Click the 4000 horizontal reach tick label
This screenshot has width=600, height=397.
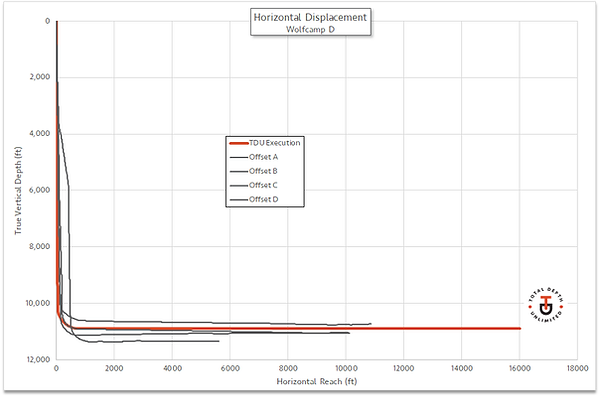[172, 368]
